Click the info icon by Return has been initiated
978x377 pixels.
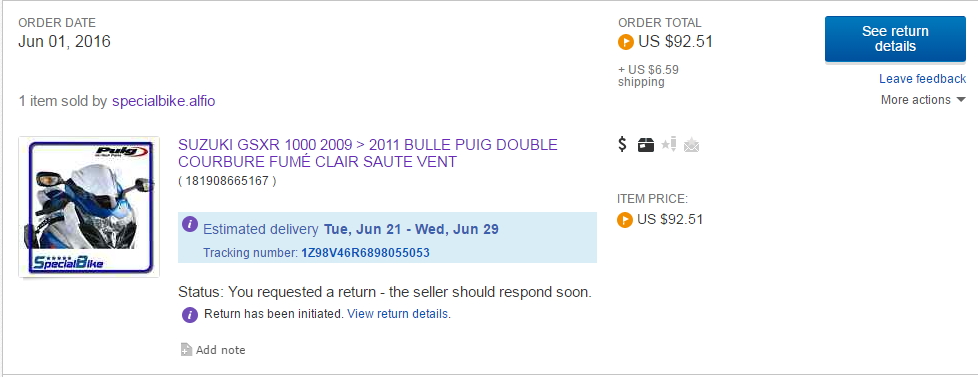click(x=190, y=315)
